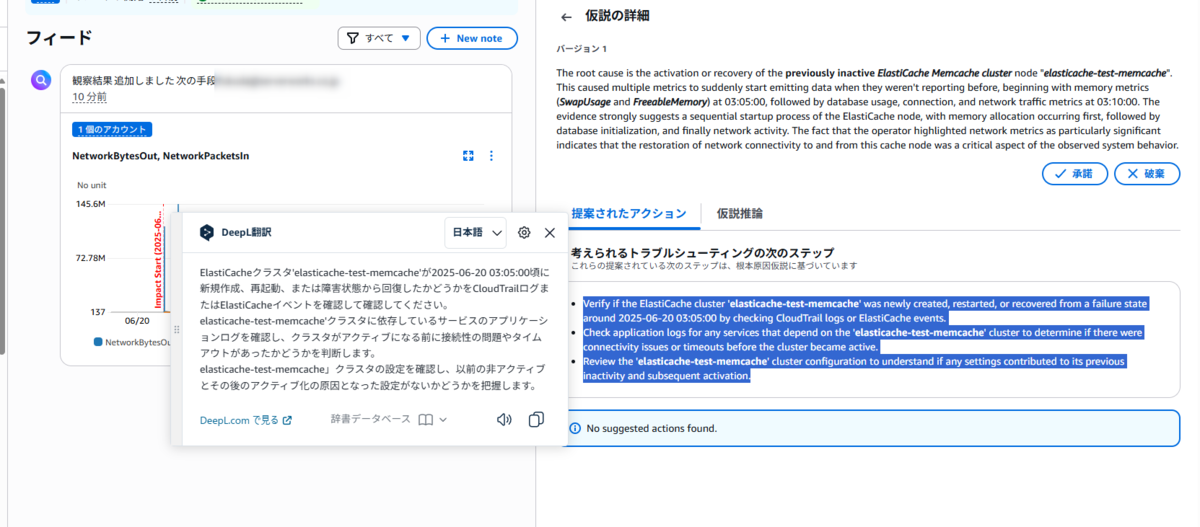Click the root cause description paragraph
The image size is (1200, 527).
868,109
